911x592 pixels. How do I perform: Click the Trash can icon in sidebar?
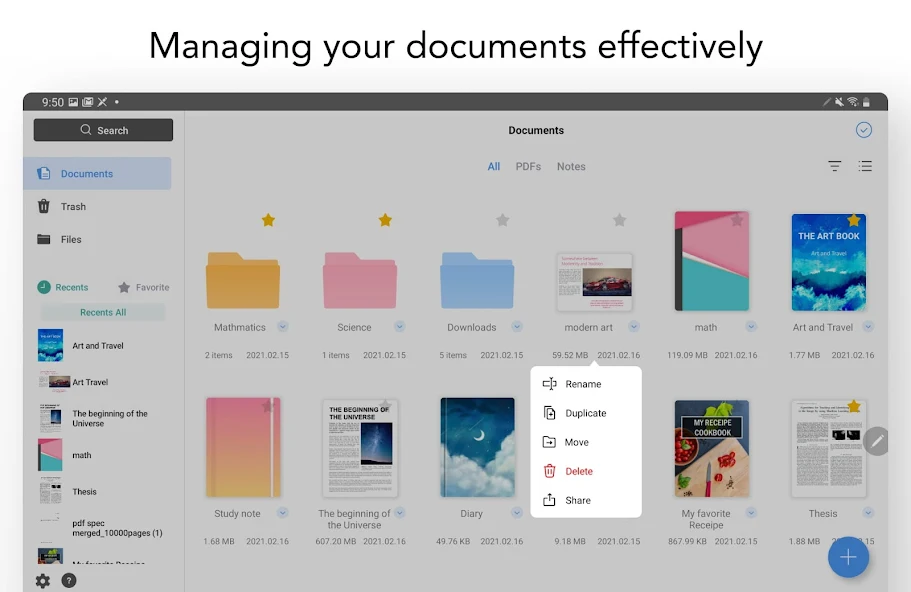click(44, 206)
